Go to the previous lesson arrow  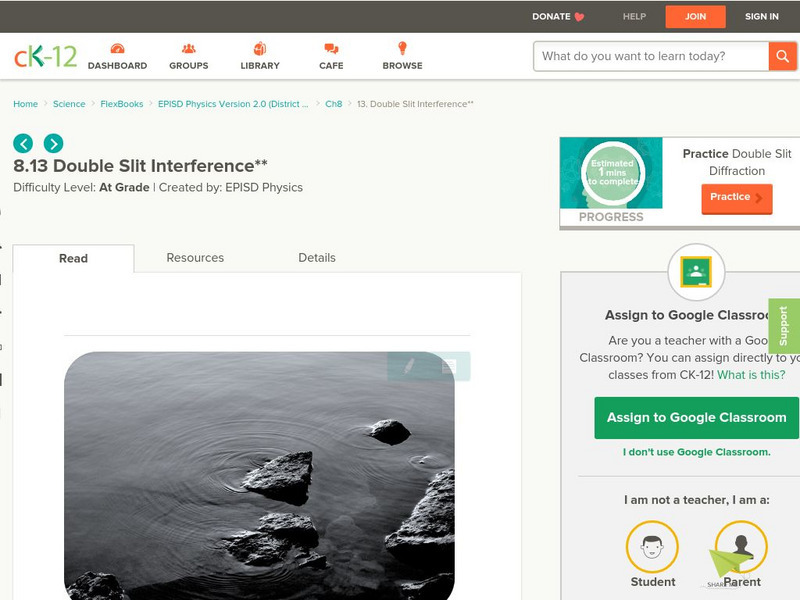tap(23, 143)
